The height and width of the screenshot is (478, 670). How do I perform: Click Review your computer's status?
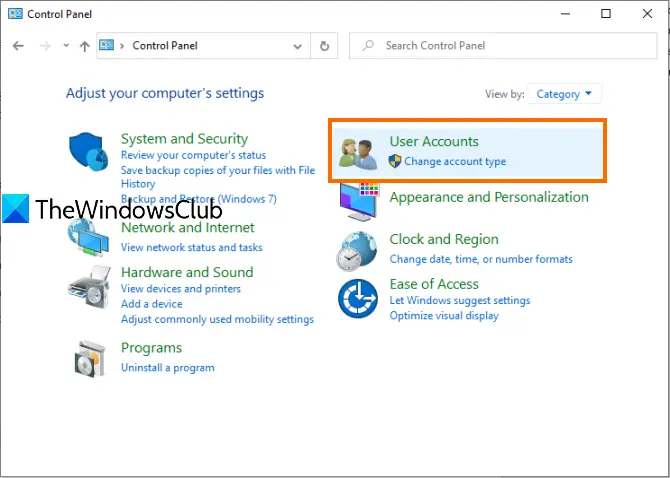coord(193,155)
